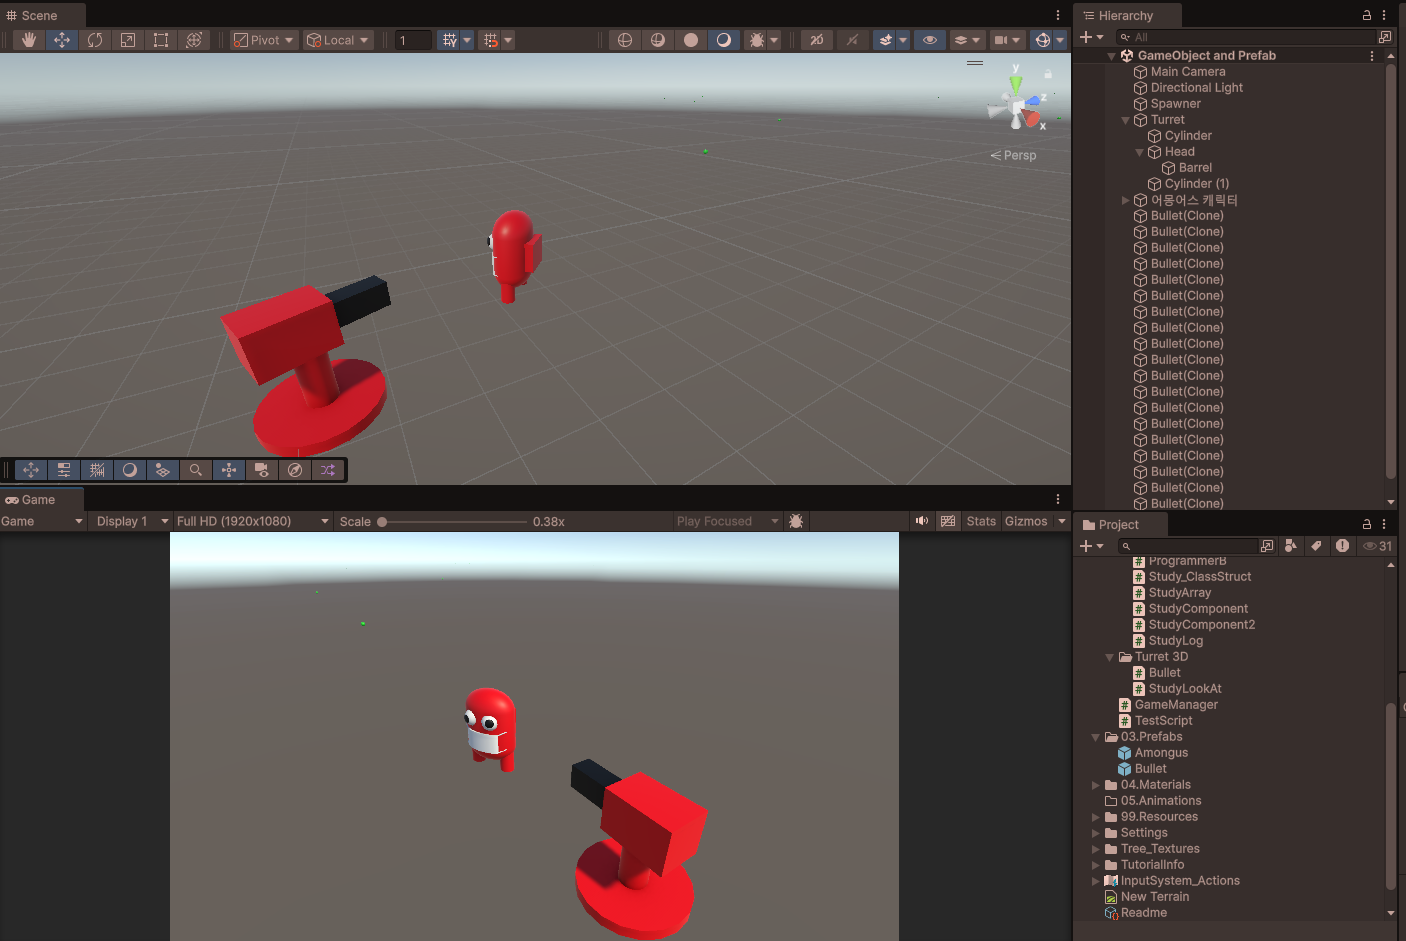Open Scene camera settings
The image size is (1406, 941).
1006,40
